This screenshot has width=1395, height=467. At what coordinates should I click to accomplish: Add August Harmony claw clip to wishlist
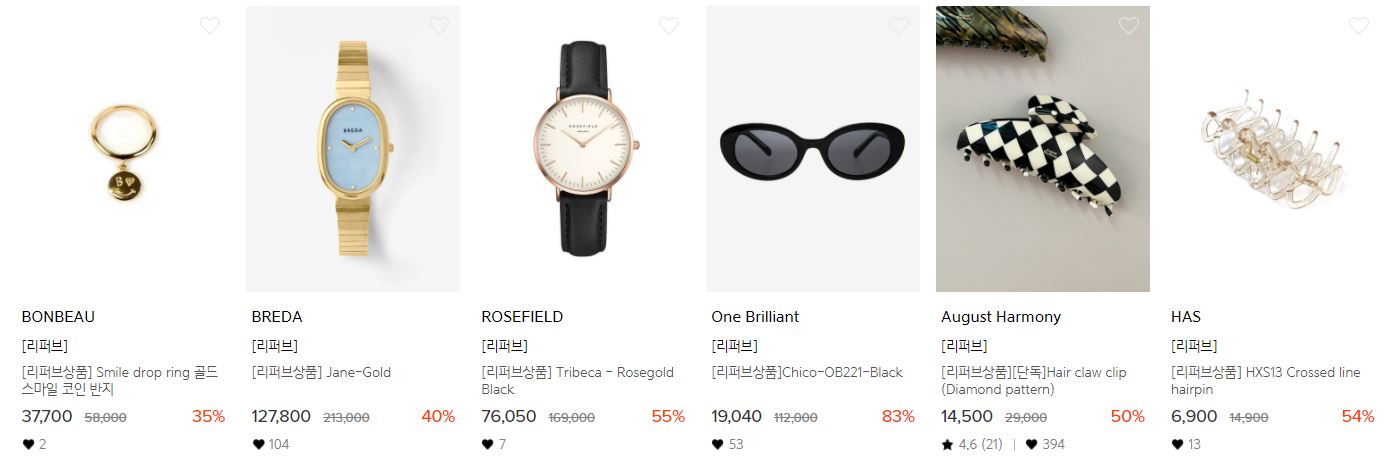[1129, 26]
